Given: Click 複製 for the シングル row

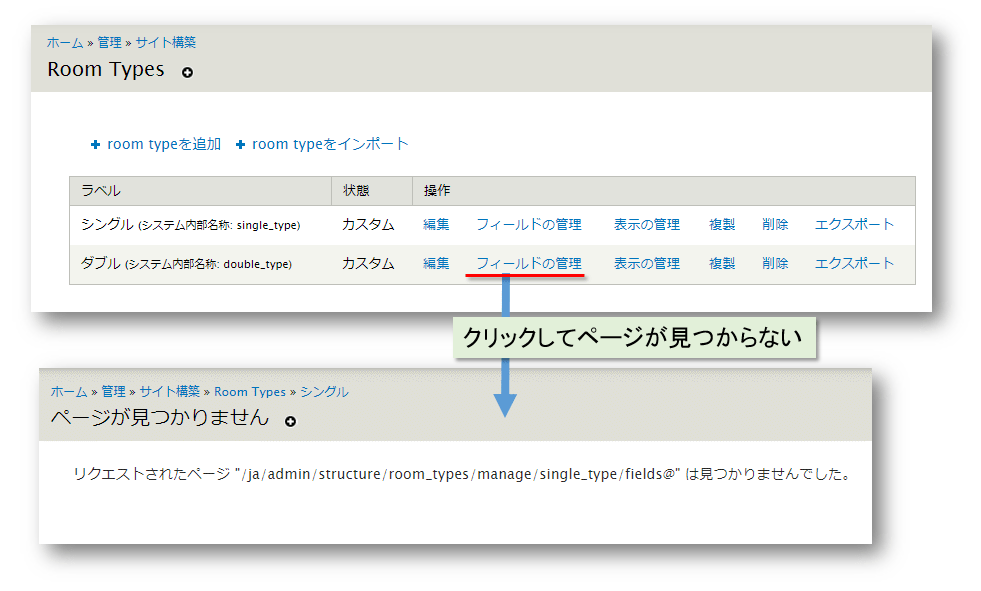Looking at the screenshot, I should pyautogui.click(x=721, y=224).
